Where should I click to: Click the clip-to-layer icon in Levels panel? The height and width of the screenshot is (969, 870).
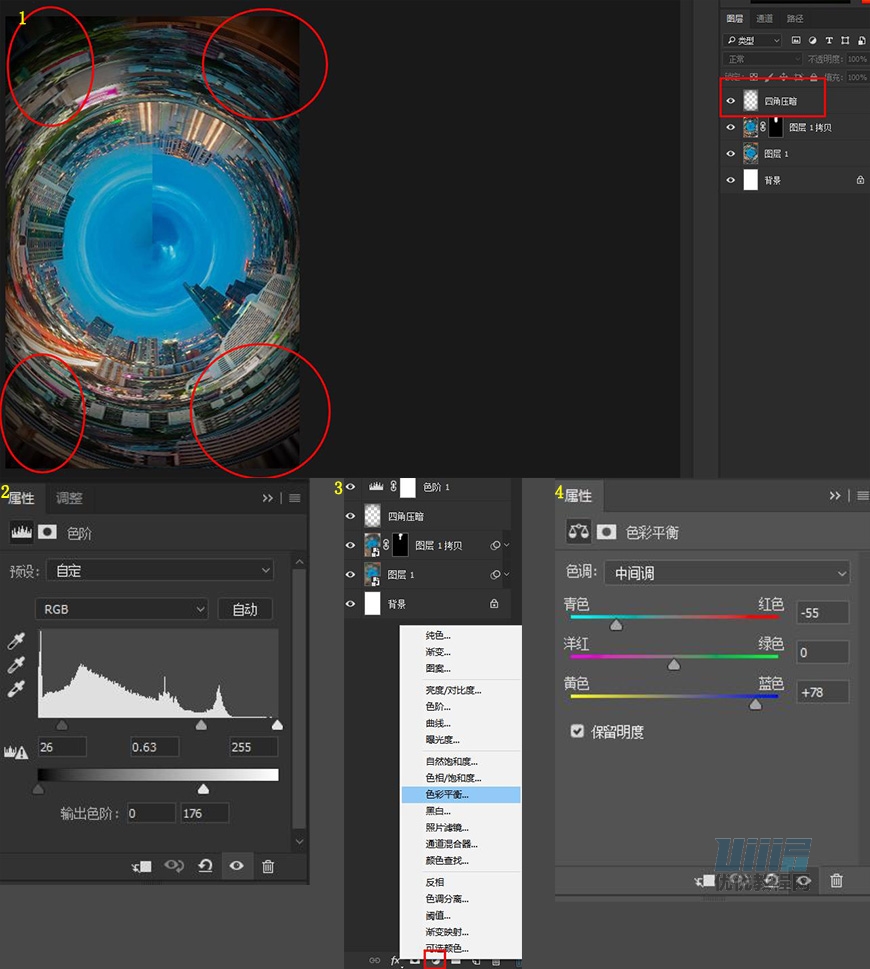[x=142, y=866]
